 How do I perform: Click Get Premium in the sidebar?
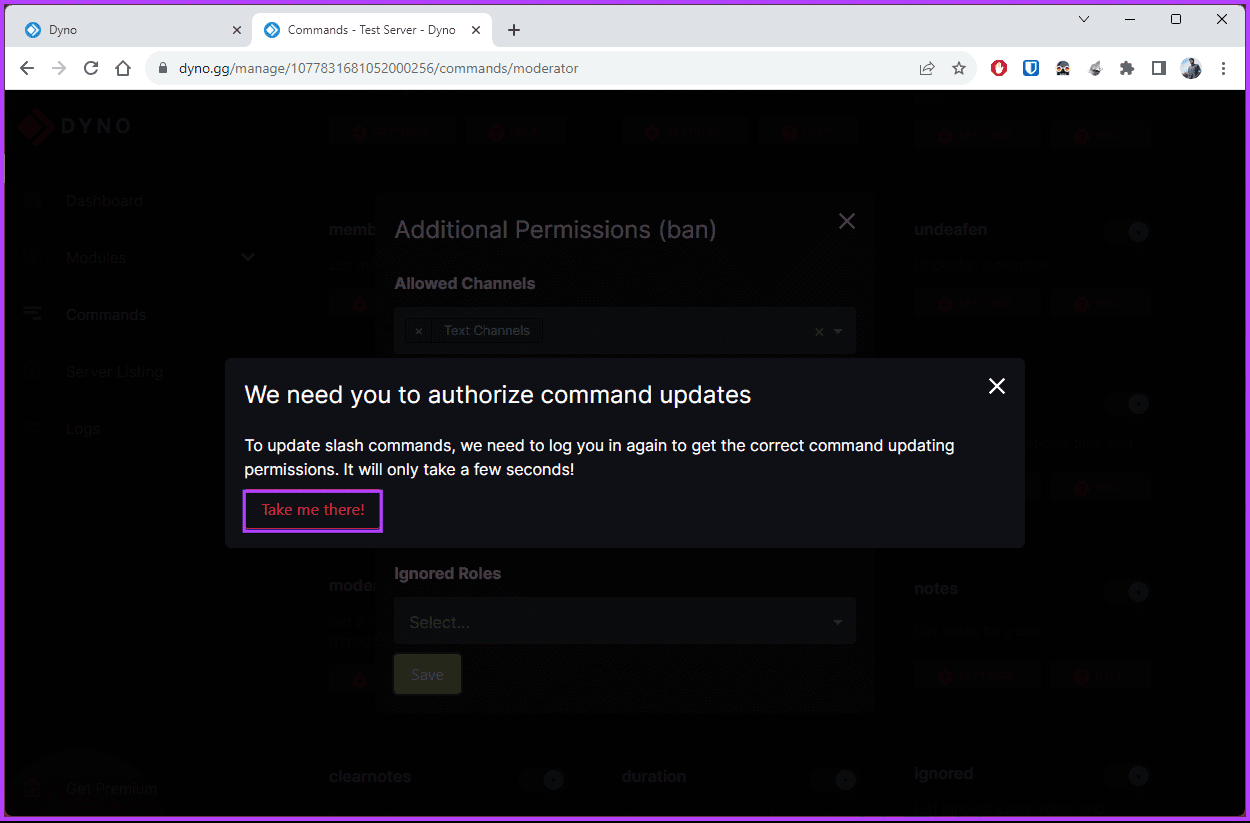click(x=111, y=789)
